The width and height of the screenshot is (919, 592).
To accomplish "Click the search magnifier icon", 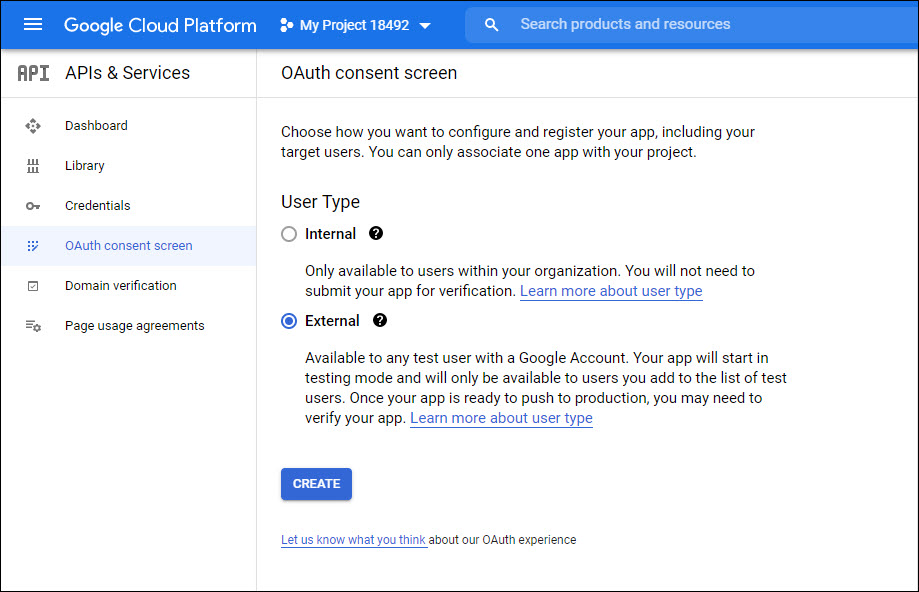I will (491, 25).
